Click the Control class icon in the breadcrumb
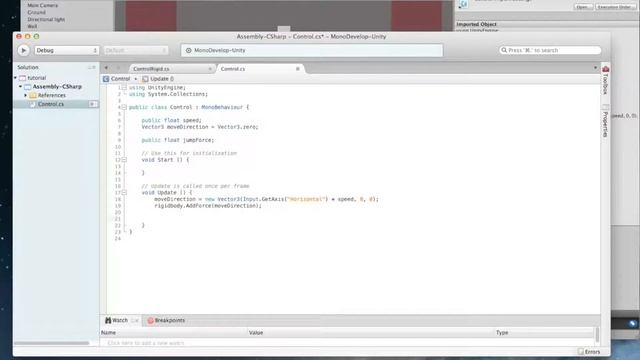This screenshot has height=360, width=640. point(106,79)
